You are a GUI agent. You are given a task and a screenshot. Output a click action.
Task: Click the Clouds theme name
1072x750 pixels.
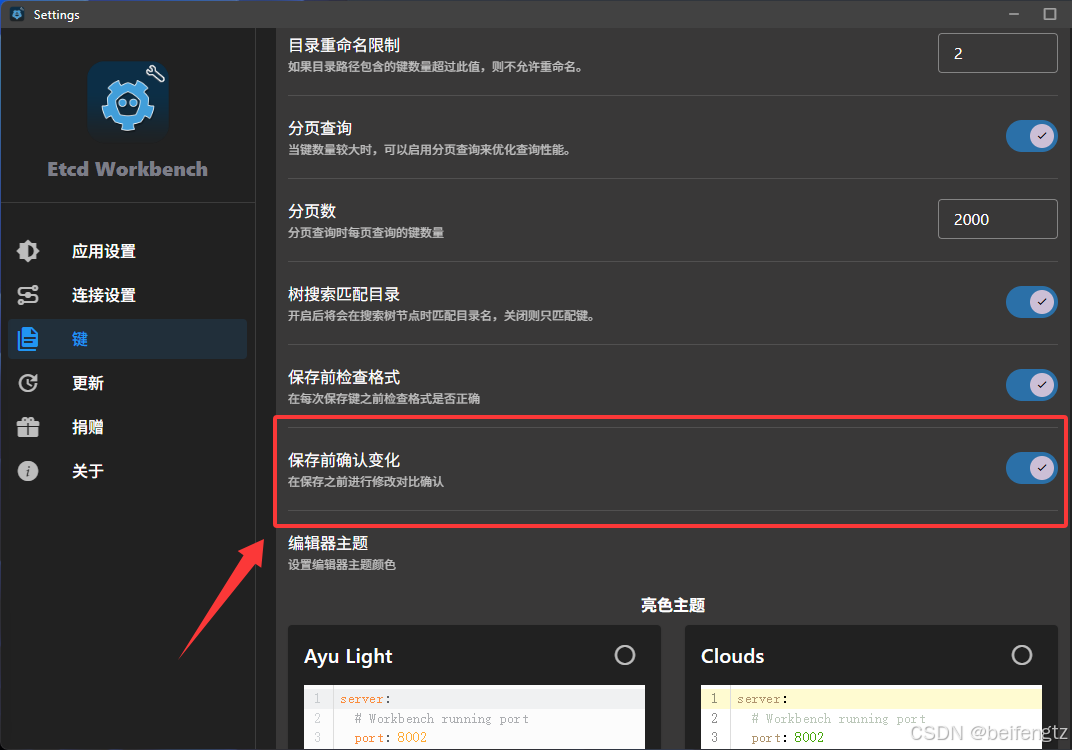(732, 656)
